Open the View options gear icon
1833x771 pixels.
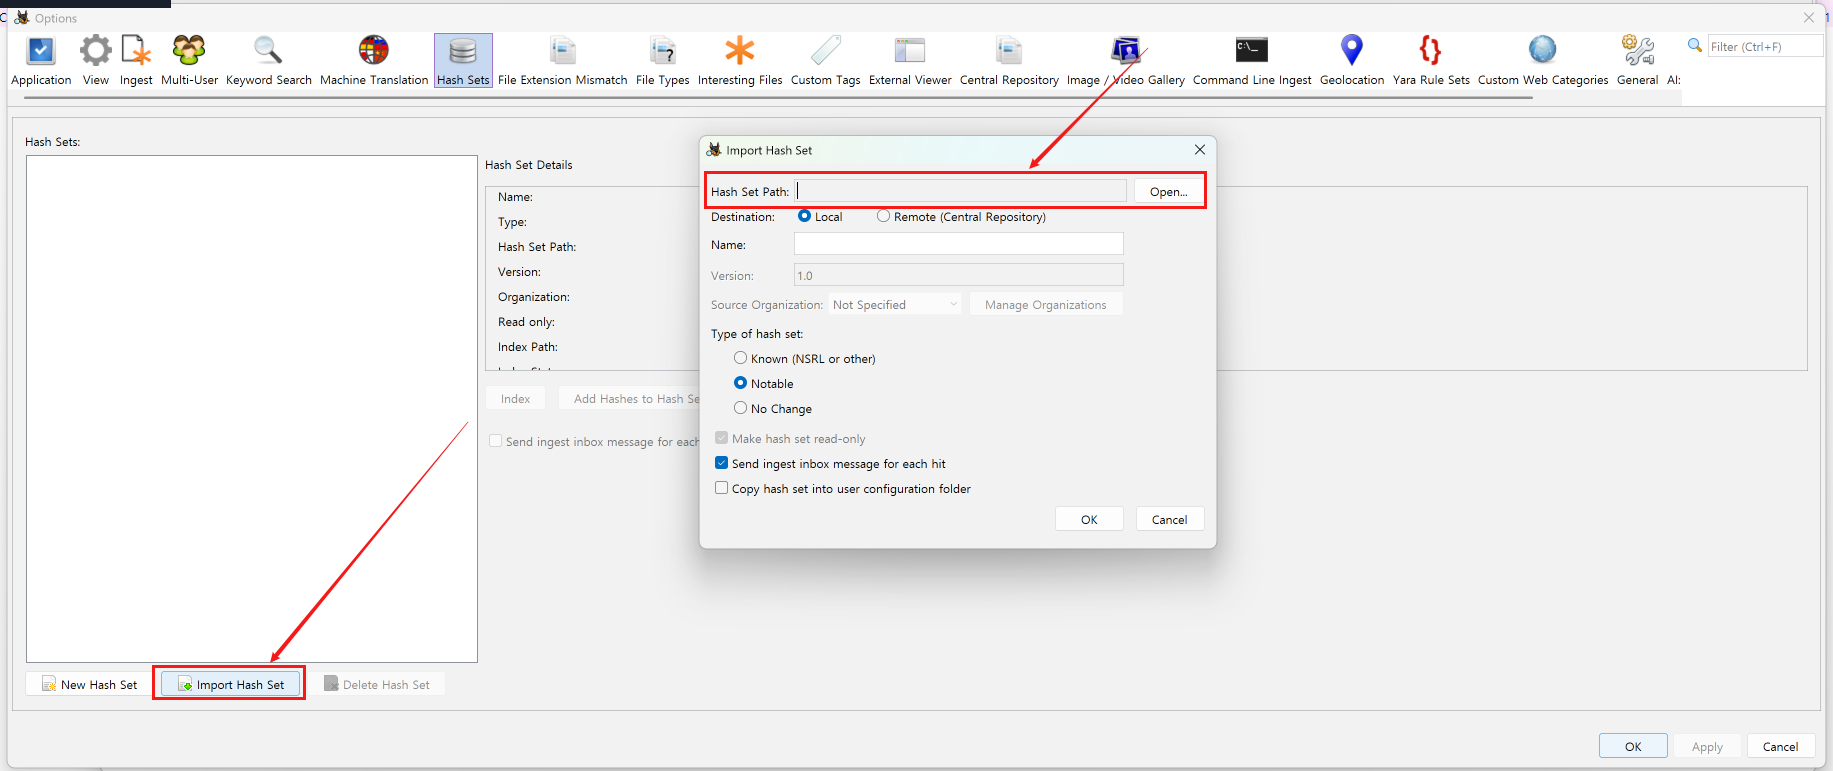tap(96, 50)
